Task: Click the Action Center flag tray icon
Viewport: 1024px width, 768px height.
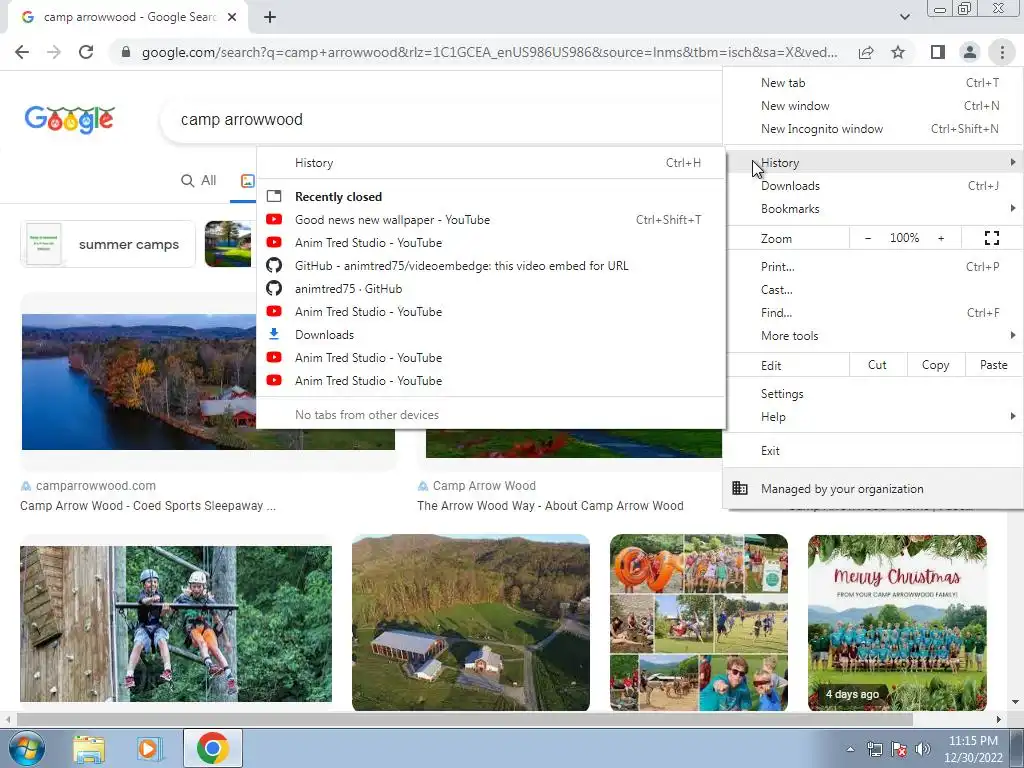Action: click(899, 749)
